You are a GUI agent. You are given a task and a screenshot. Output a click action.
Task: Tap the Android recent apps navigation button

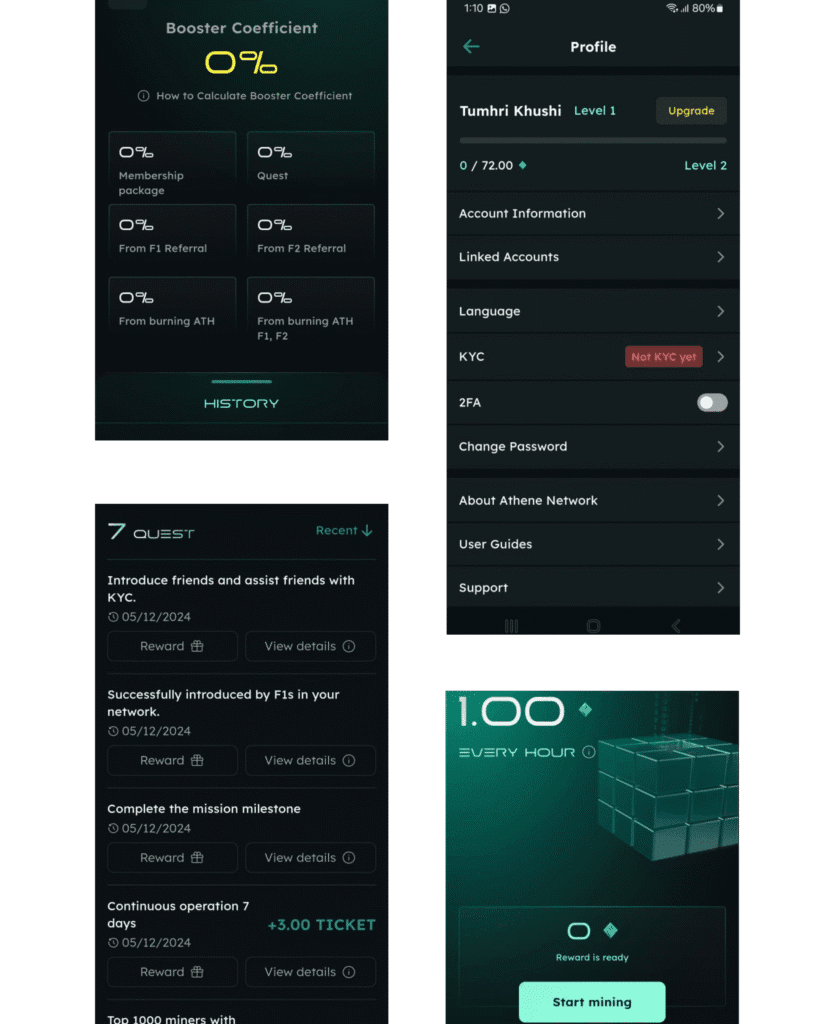pyautogui.click(x=511, y=625)
